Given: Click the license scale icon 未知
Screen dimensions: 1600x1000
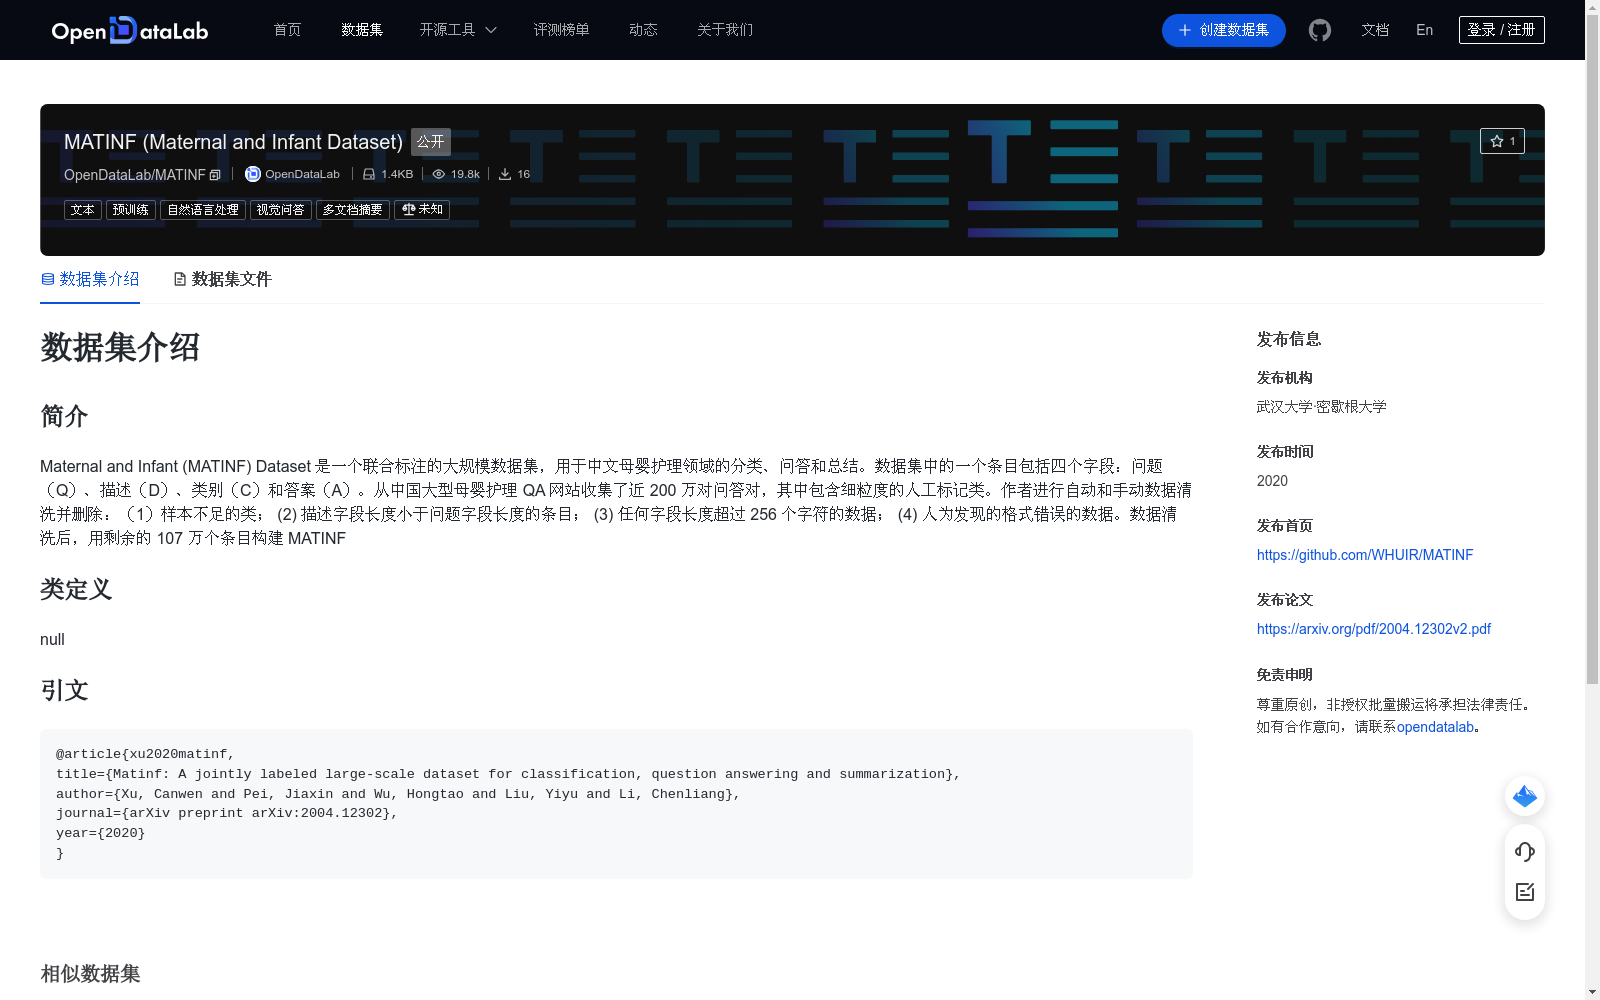Looking at the screenshot, I should coord(408,210).
